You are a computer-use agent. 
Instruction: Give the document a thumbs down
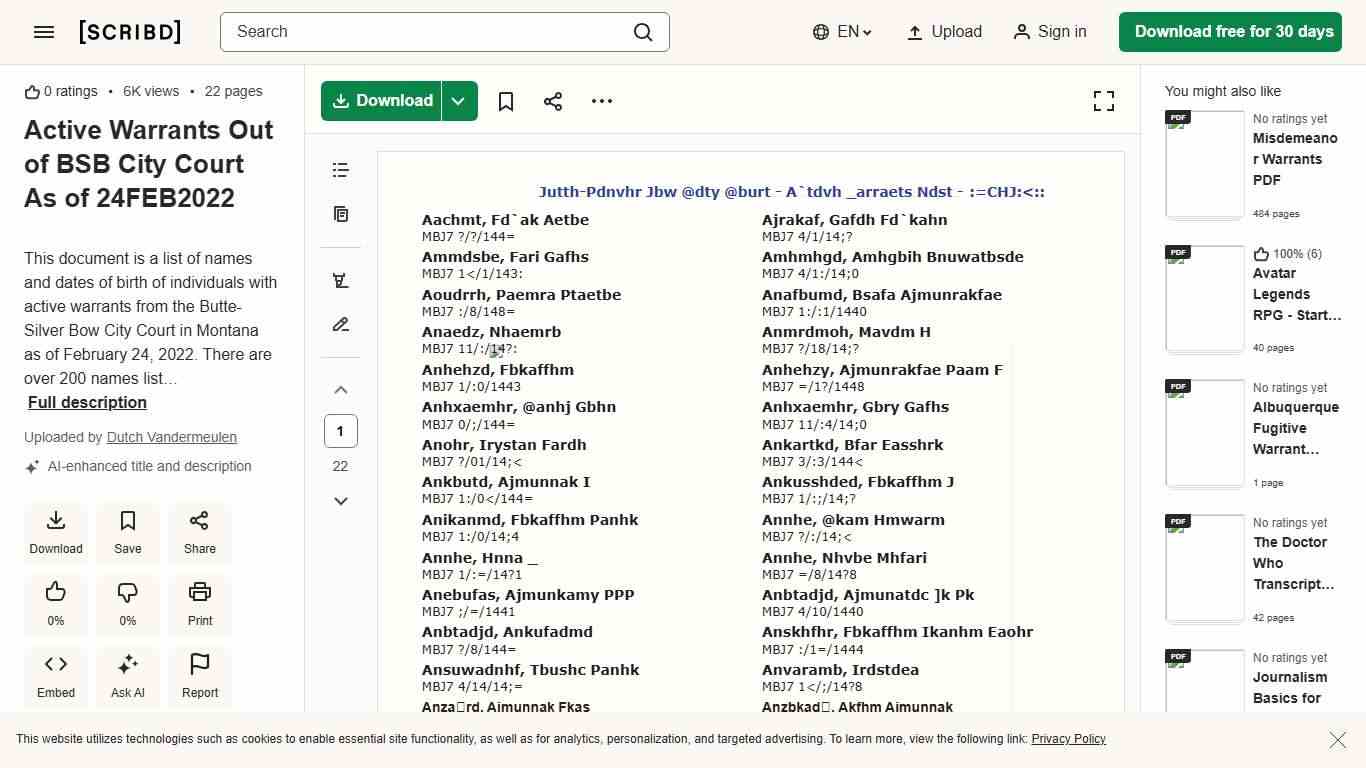(x=127, y=604)
